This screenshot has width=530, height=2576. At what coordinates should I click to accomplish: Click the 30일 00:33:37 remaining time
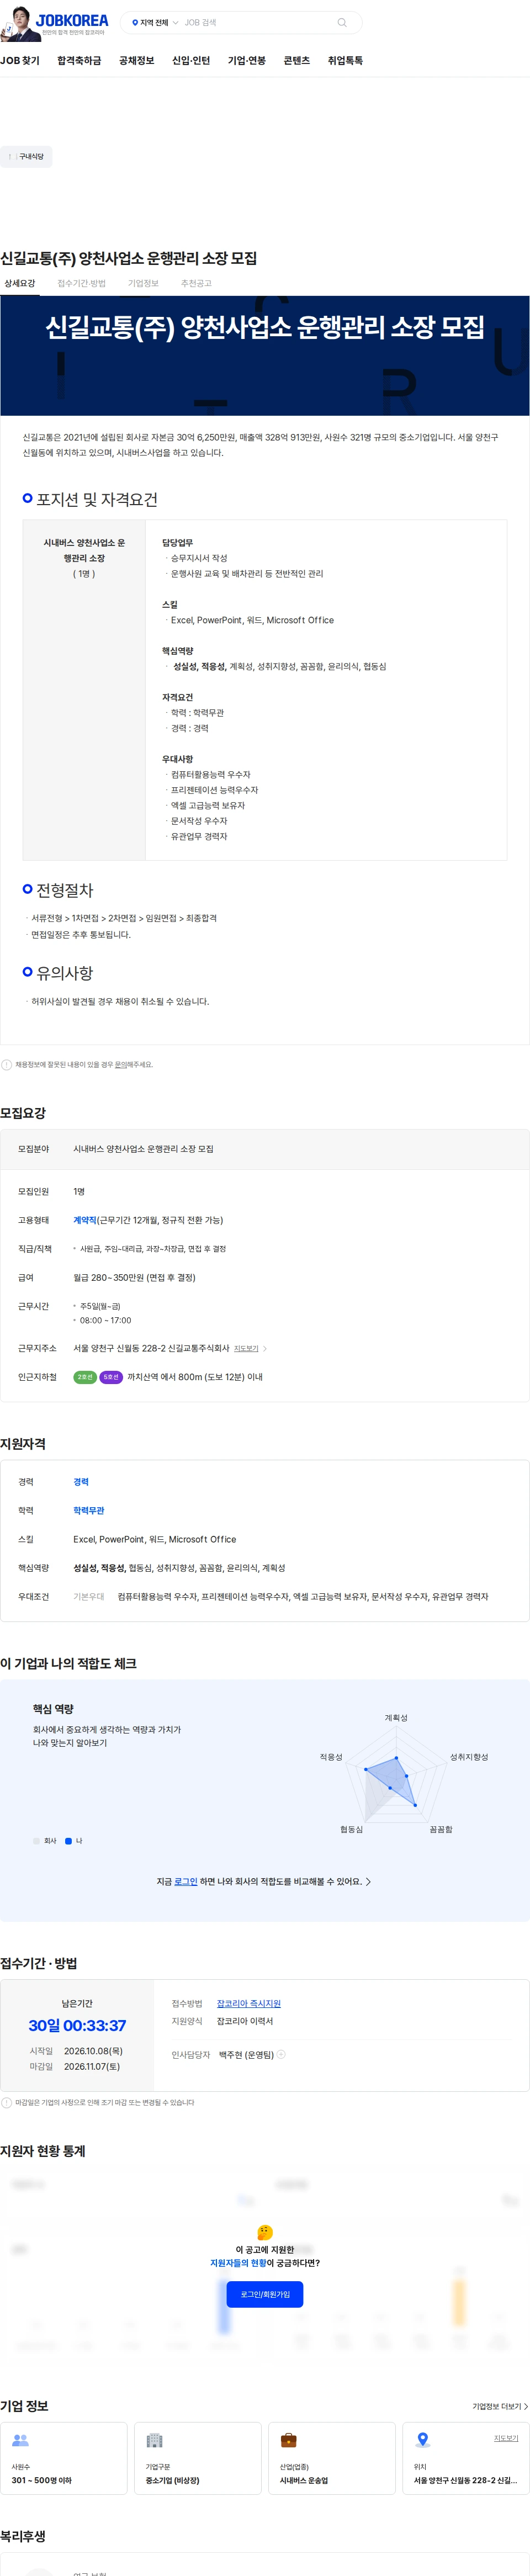pos(77,2025)
